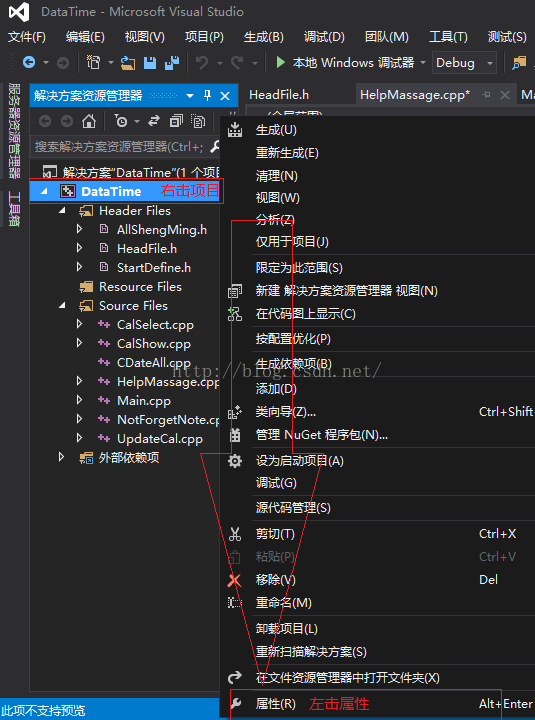Expand the 外部依赖项 node
The image size is (535, 720).
point(61,457)
